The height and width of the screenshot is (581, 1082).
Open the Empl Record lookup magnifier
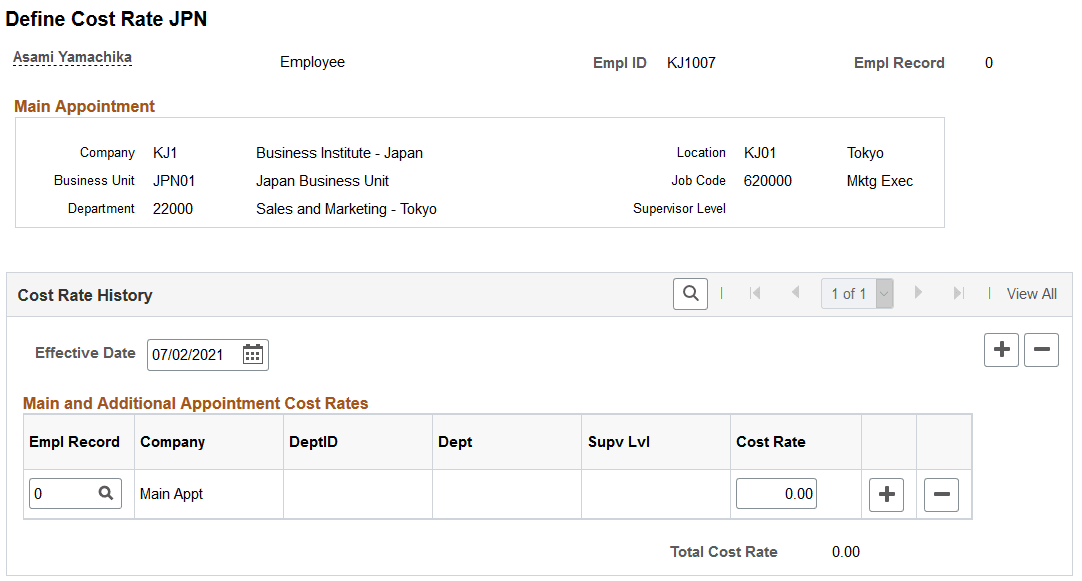pyautogui.click(x=107, y=493)
